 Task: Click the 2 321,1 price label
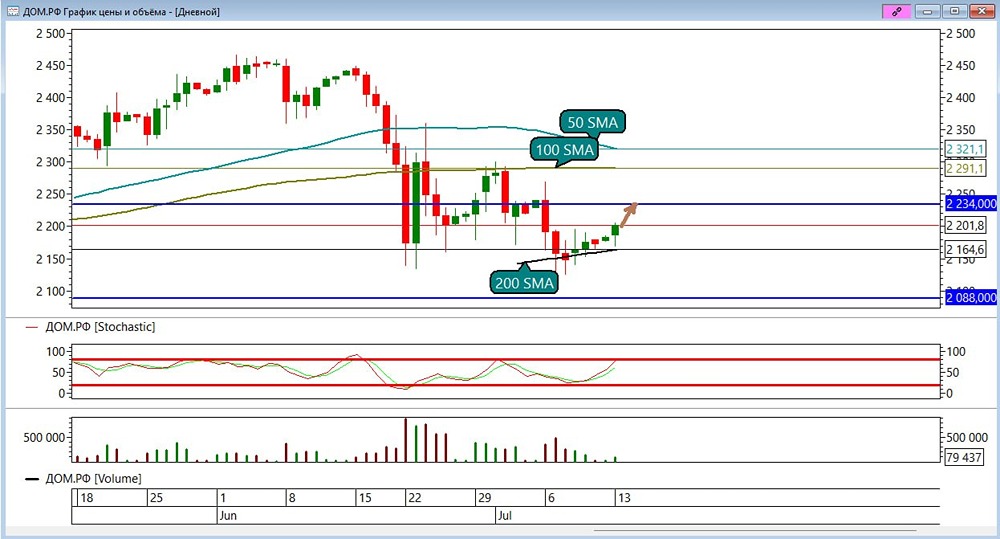coord(965,149)
